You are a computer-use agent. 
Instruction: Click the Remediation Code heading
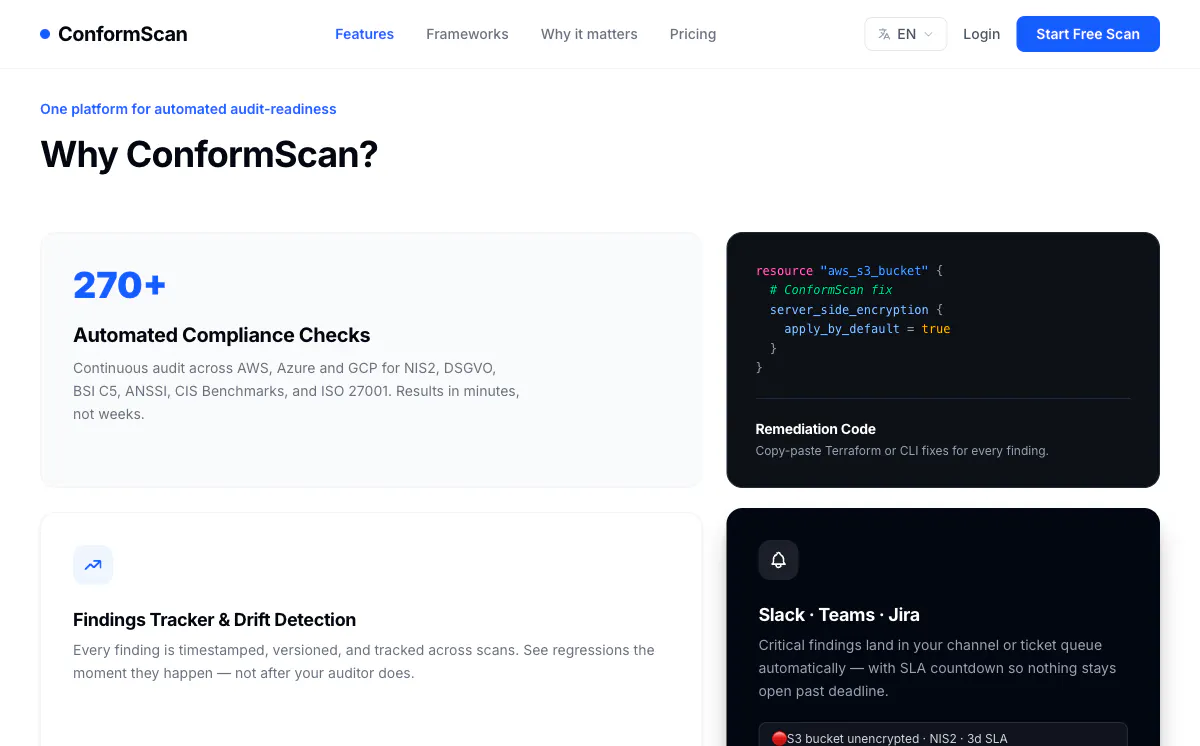[x=816, y=429]
